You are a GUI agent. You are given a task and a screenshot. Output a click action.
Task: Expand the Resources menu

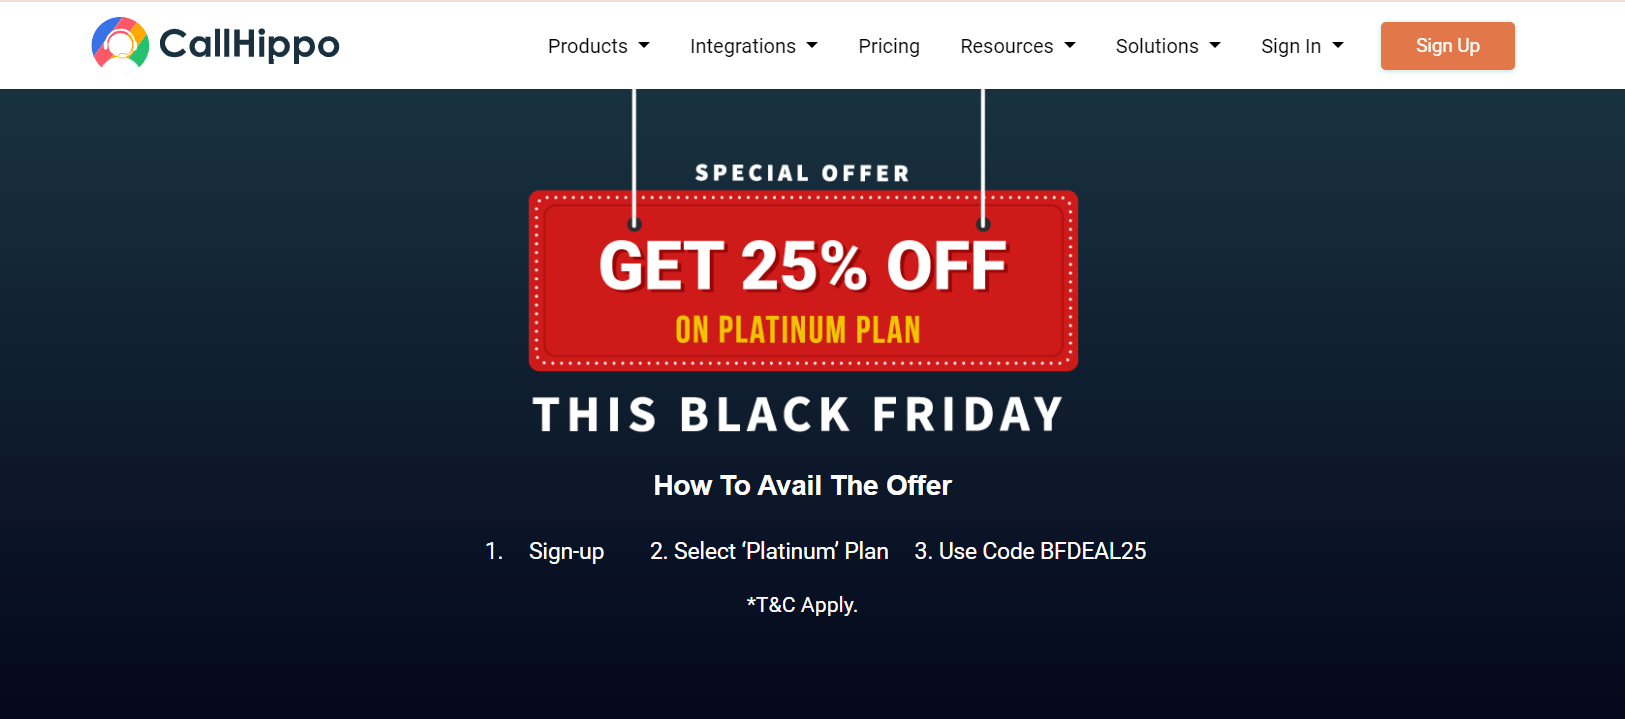(x=1006, y=46)
